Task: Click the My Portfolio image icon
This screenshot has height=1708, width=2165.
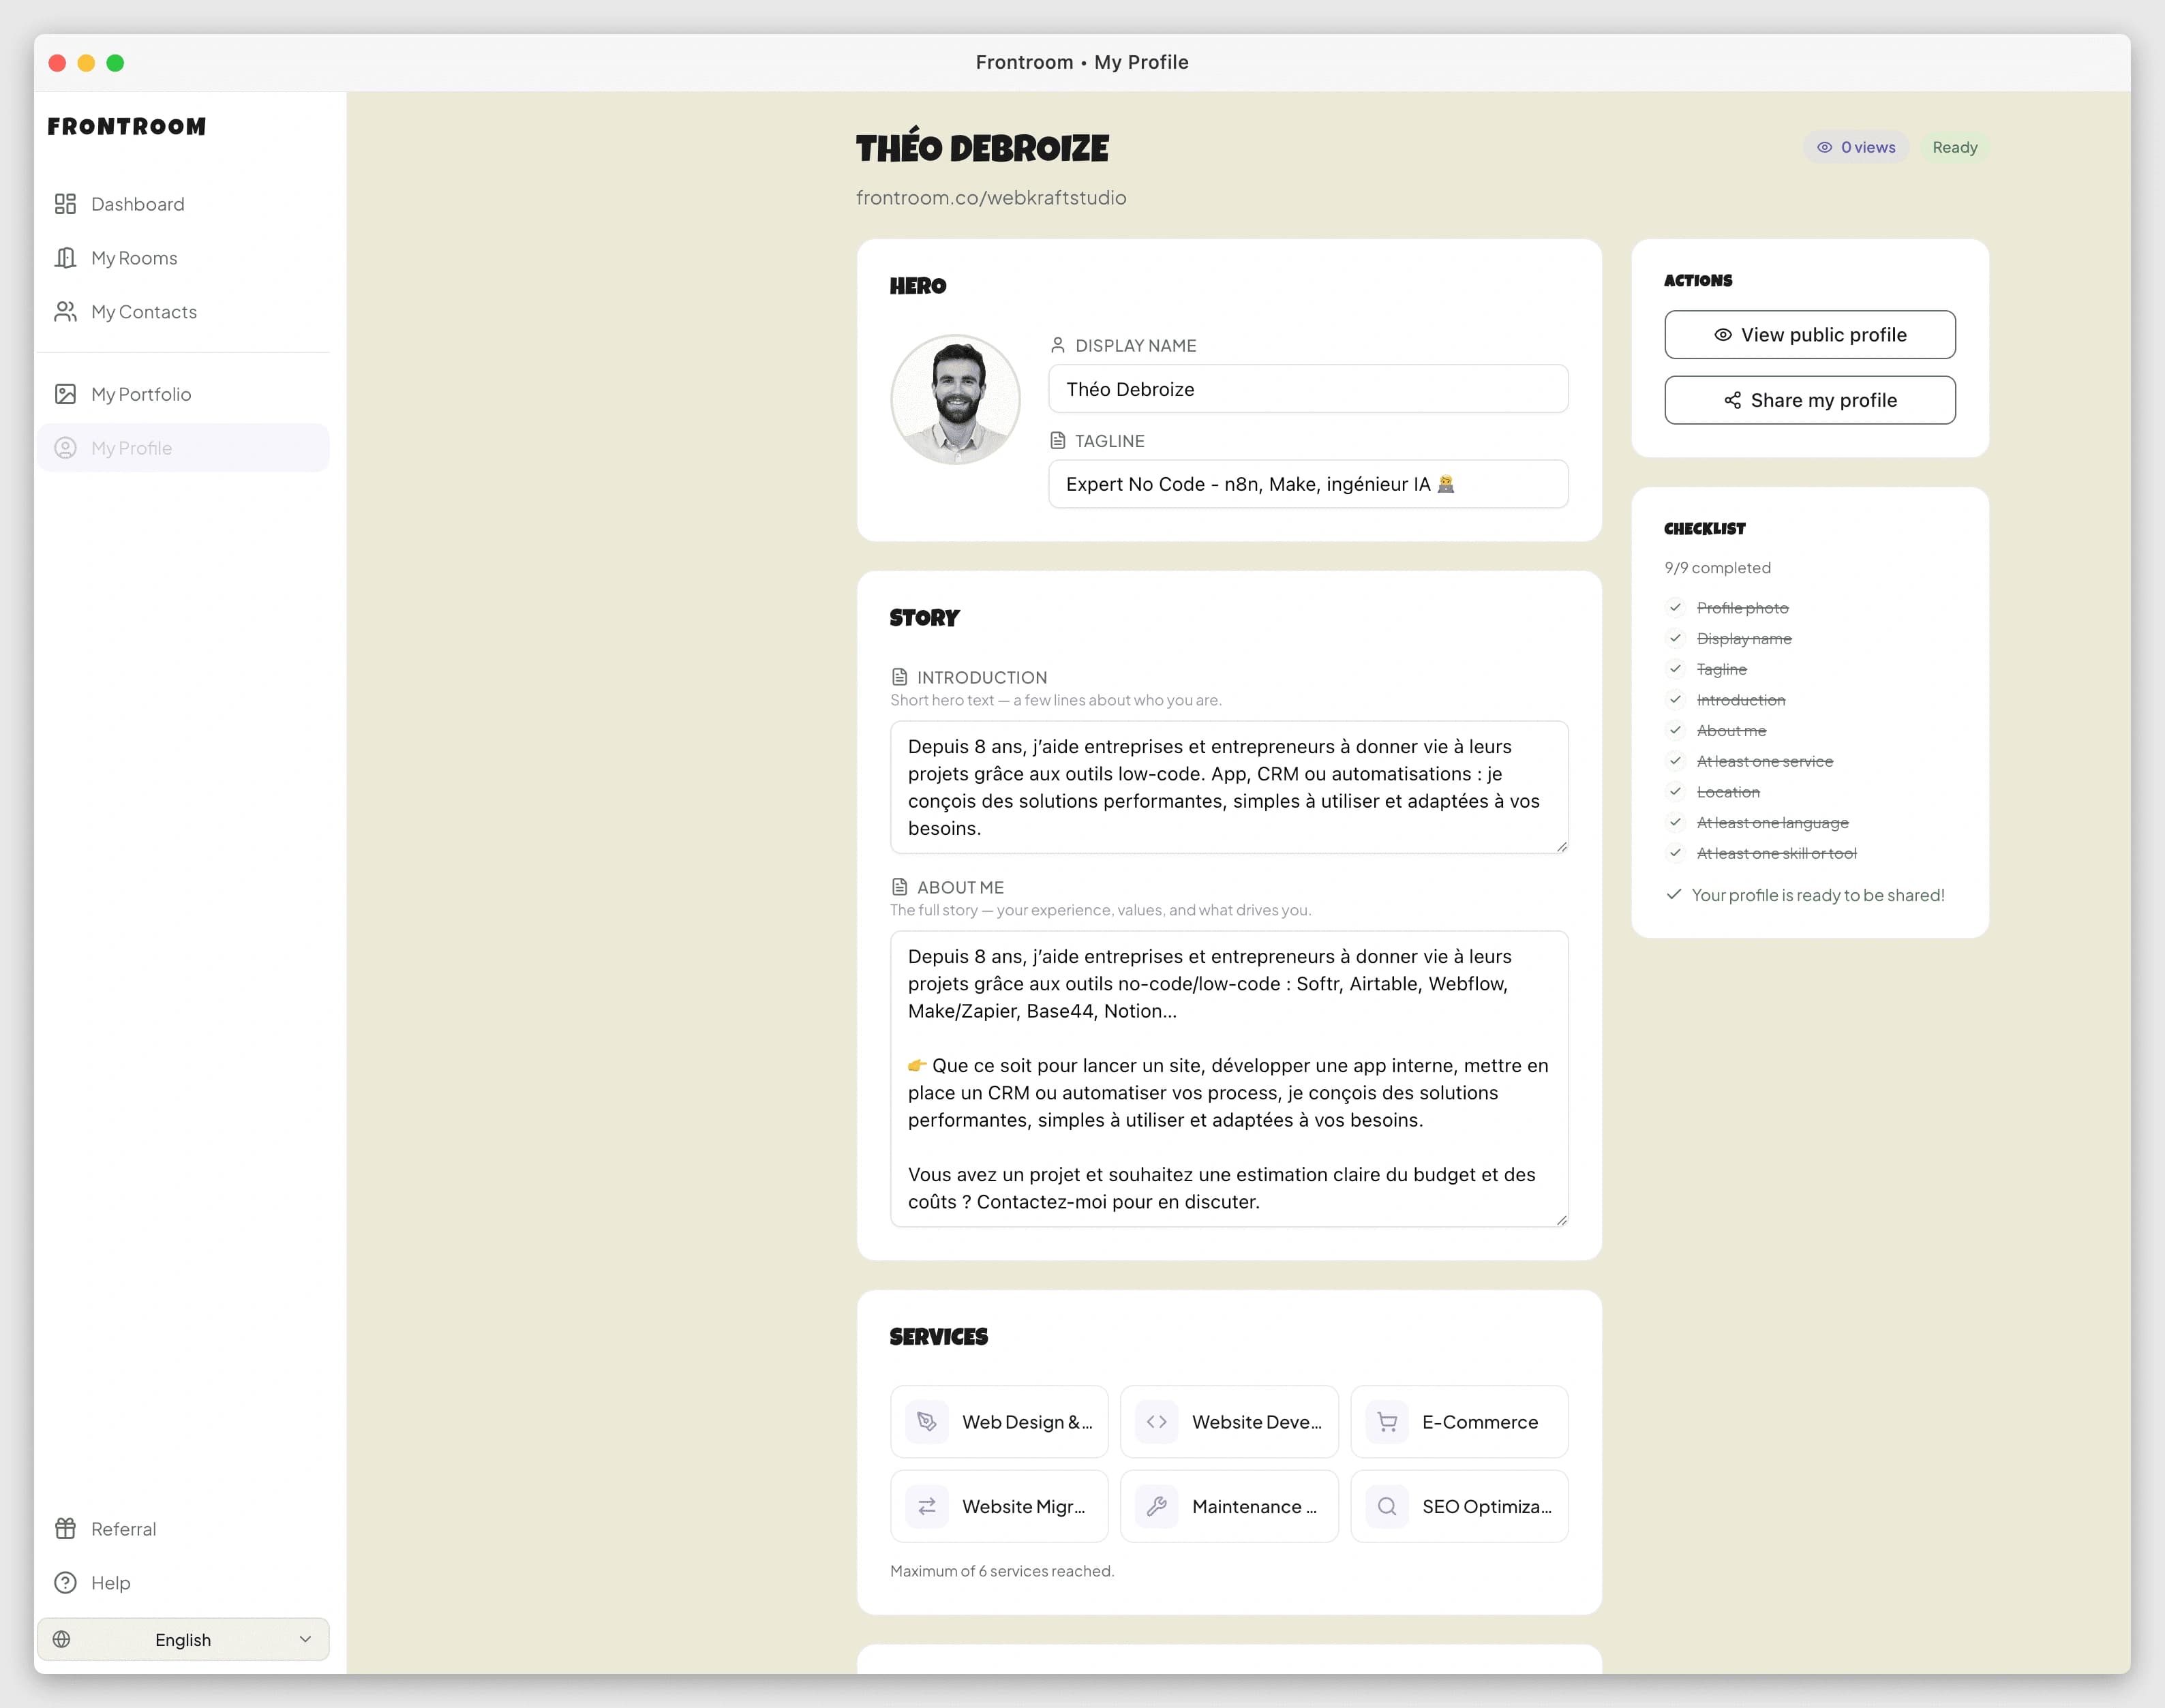Action: [x=65, y=394]
